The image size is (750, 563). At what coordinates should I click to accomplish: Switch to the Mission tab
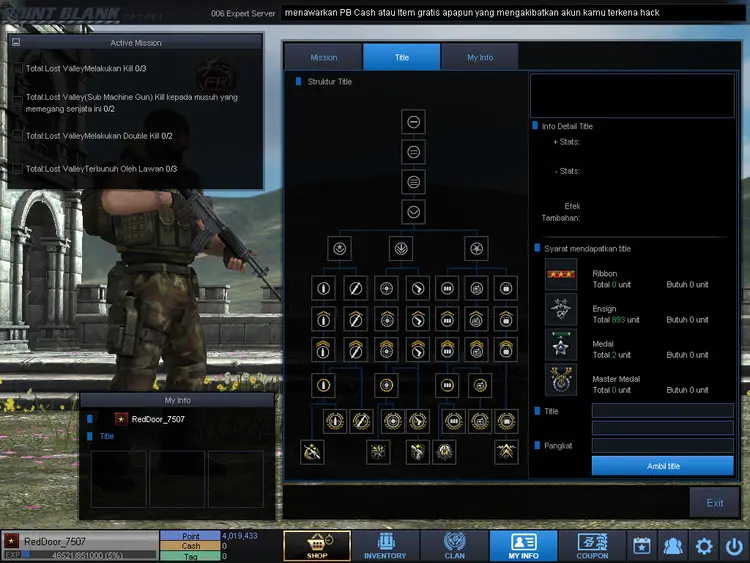(323, 57)
